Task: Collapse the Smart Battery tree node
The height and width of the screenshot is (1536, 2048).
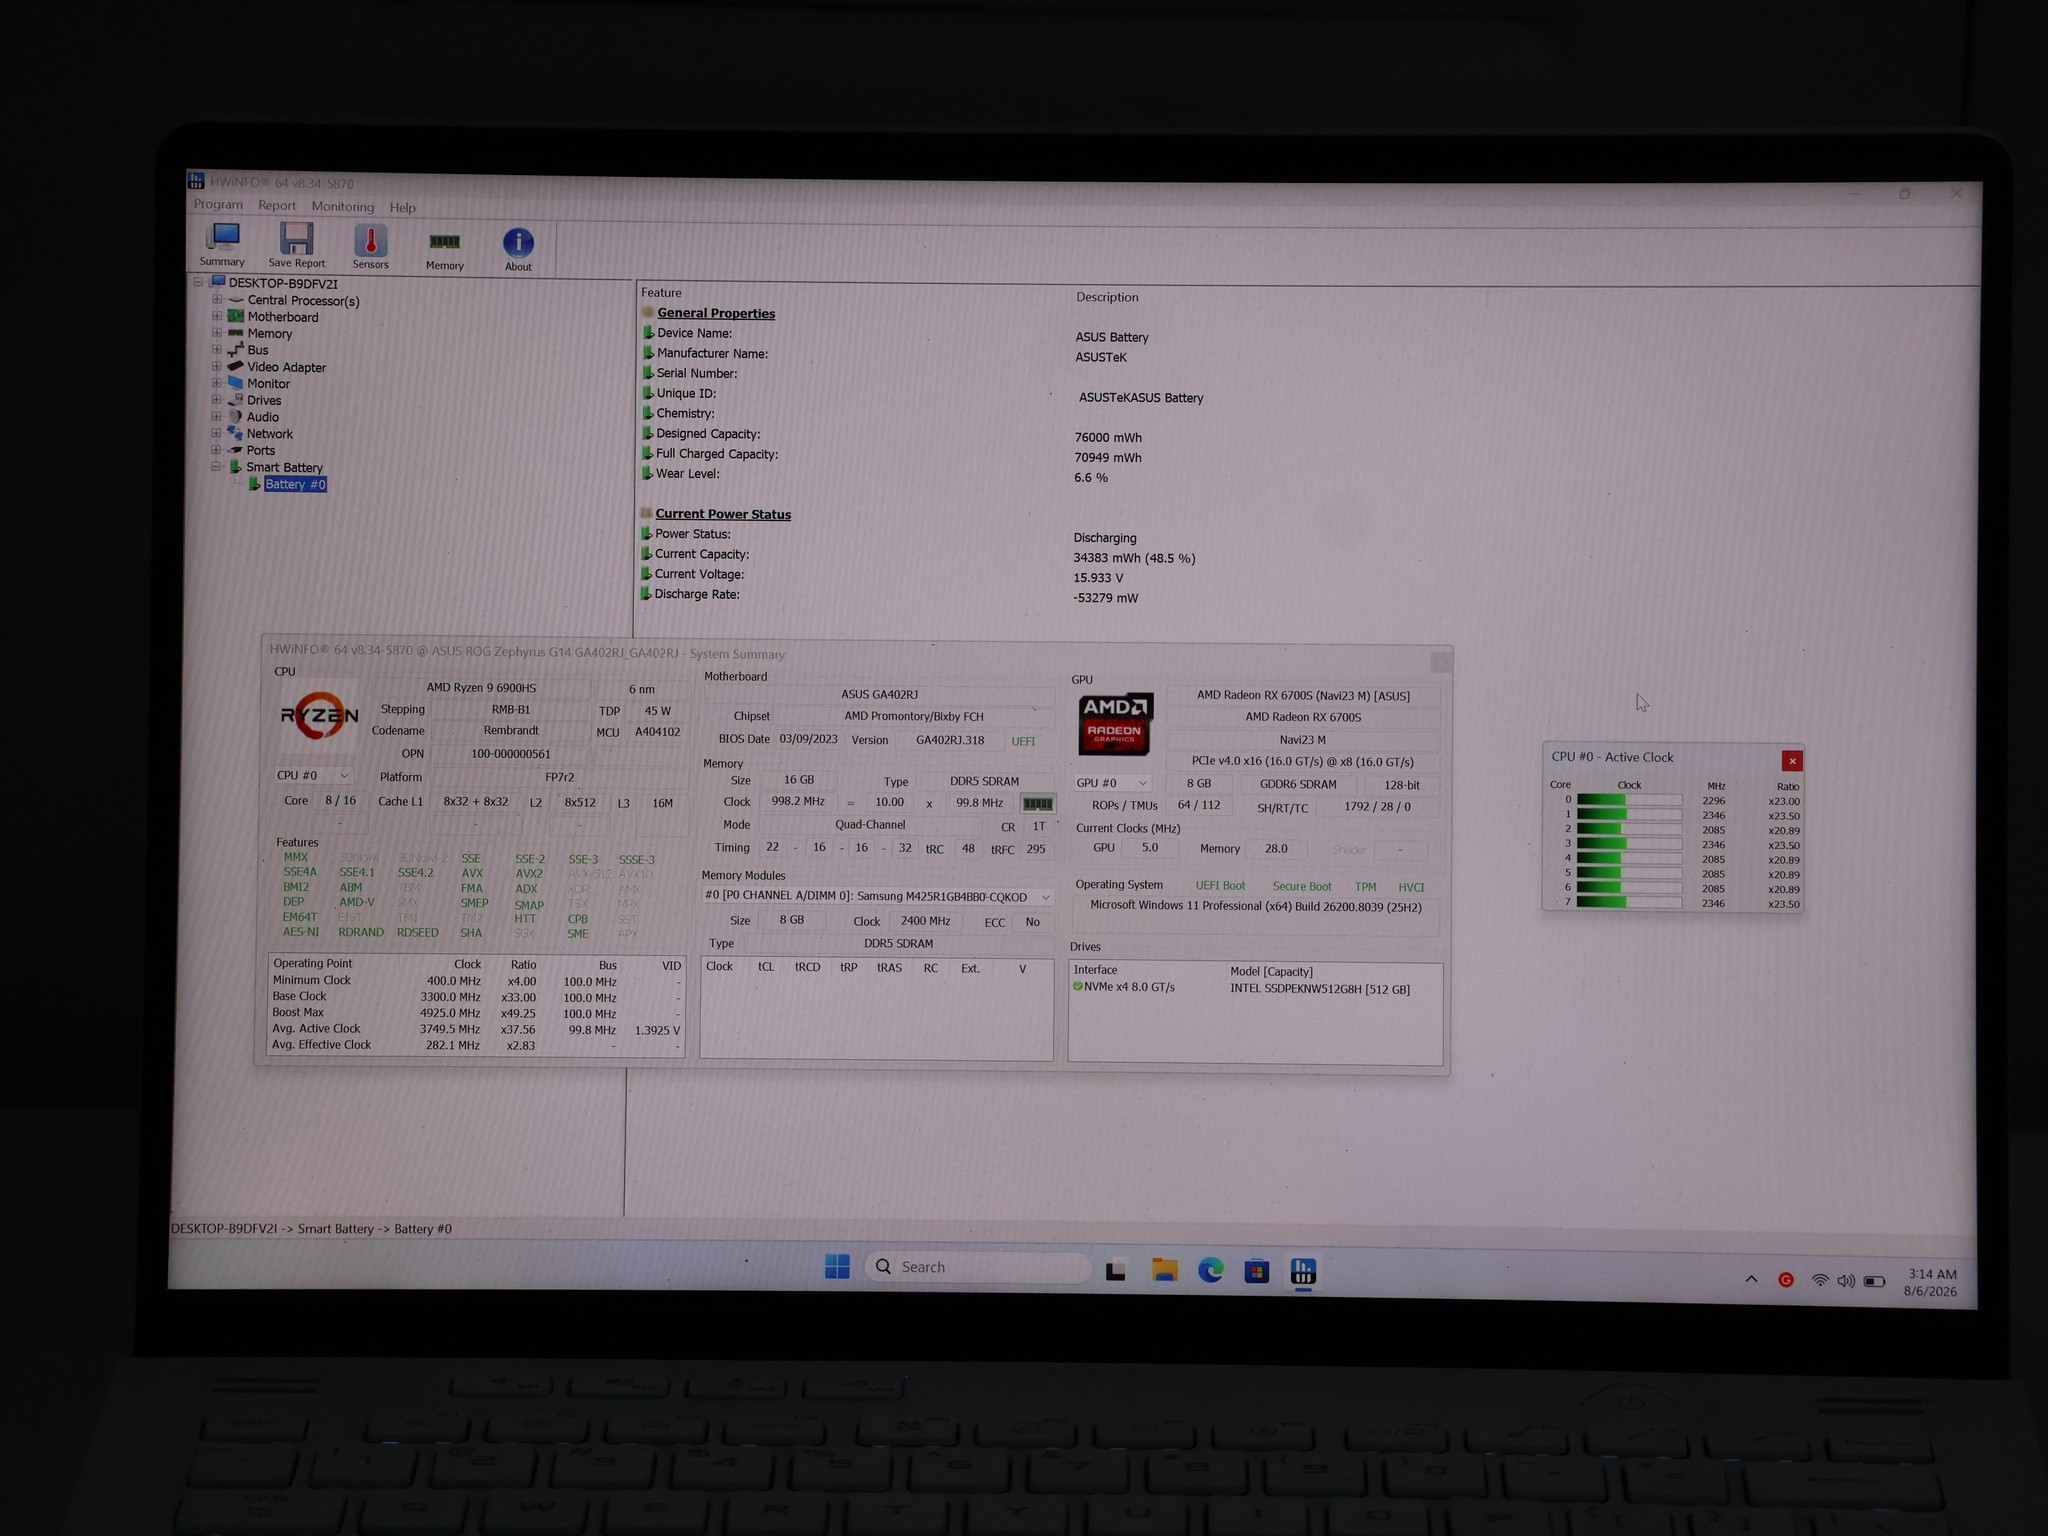Action: pyautogui.click(x=216, y=466)
